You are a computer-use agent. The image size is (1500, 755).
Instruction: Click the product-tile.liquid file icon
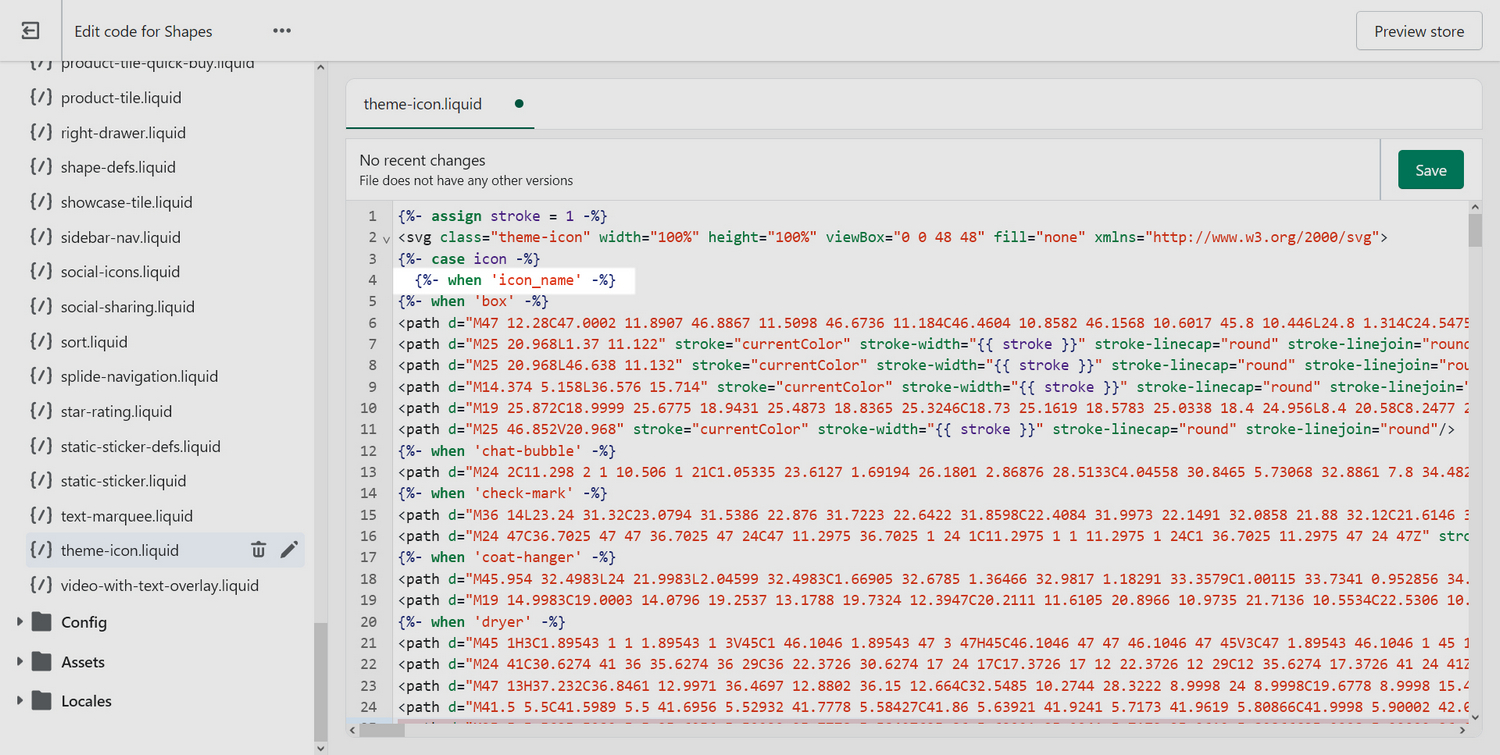coord(40,97)
